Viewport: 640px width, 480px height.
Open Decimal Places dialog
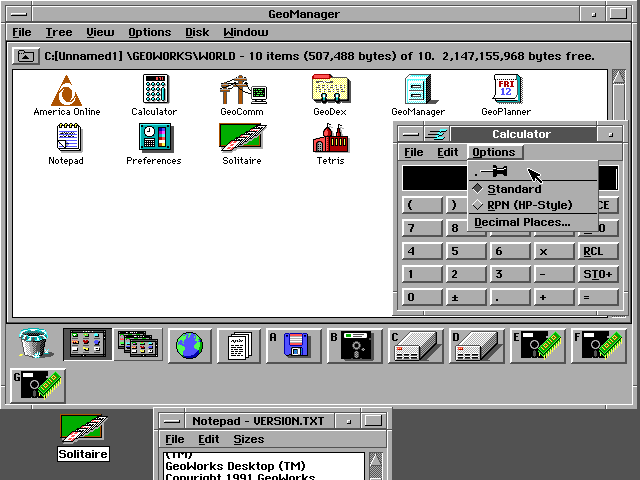(x=533, y=222)
